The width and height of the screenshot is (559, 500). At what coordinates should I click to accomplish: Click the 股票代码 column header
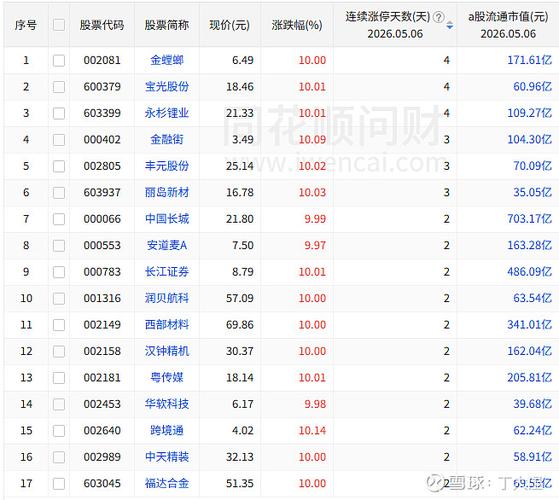click(102, 25)
